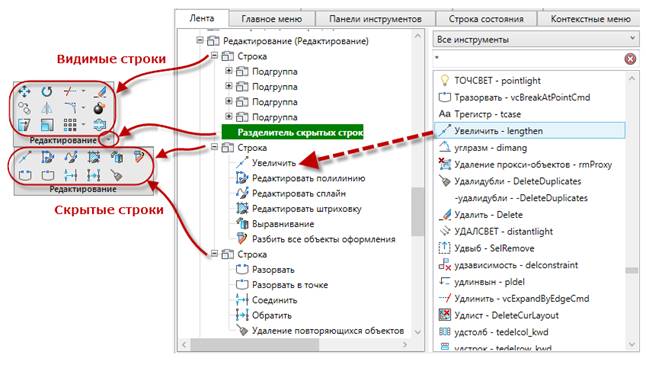The image size is (646, 365).
Task: Select Обратить in the tree
Action: pyautogui.click(x=272, y=315)
